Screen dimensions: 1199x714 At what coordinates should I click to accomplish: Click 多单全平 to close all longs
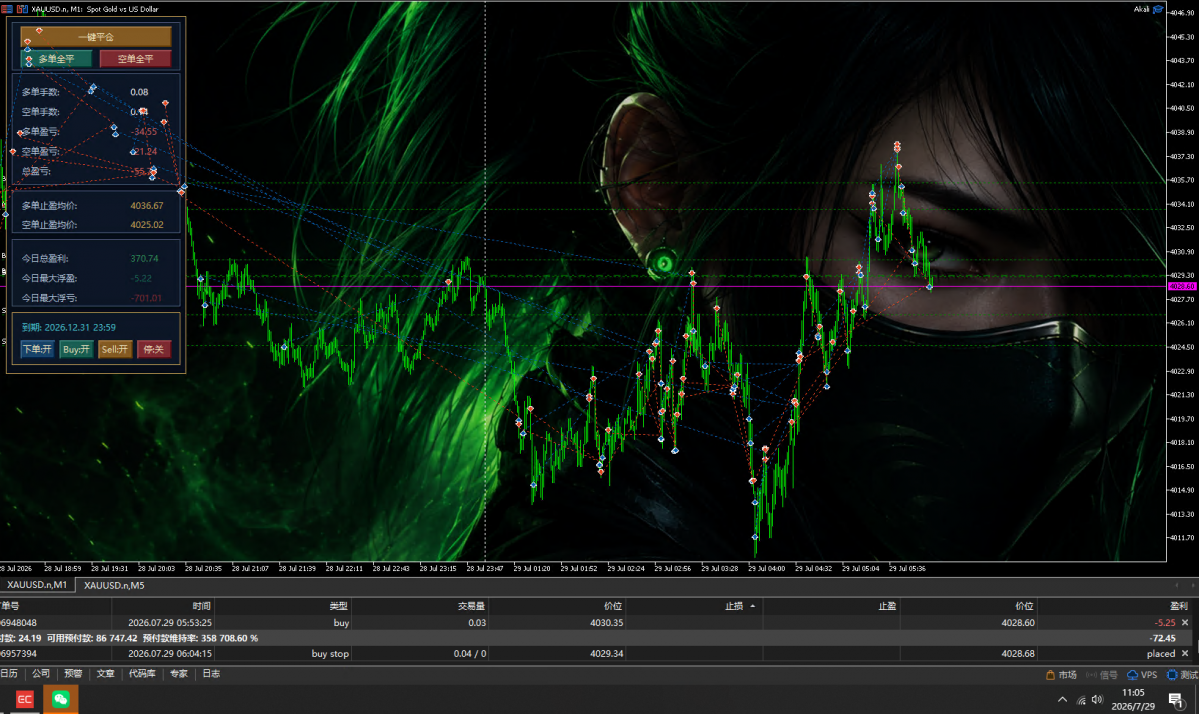coord(57,59)
